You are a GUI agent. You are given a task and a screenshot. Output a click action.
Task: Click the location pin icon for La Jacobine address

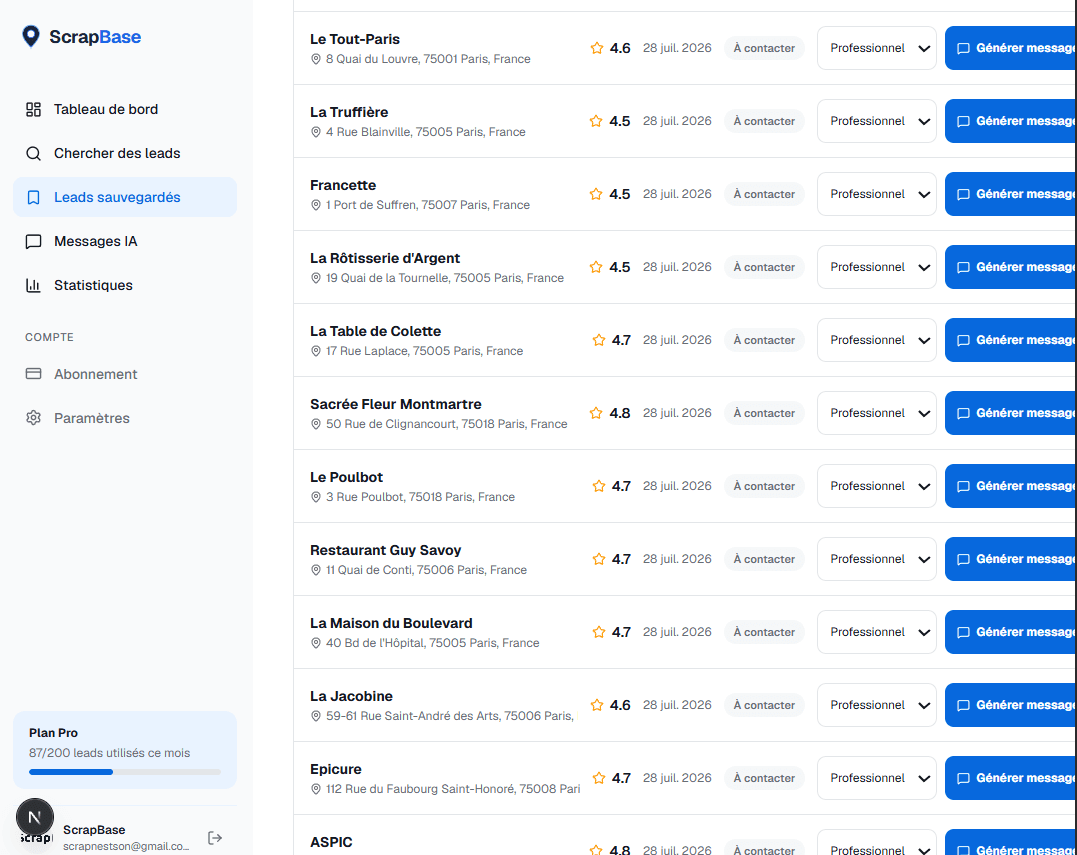tap(316, 716)
